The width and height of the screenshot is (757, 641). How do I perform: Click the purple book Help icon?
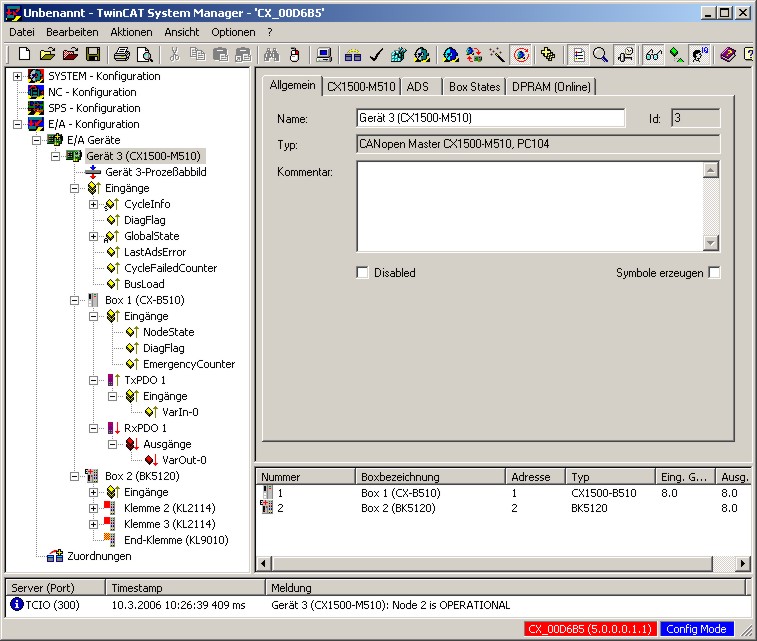(x=728, y=55)
